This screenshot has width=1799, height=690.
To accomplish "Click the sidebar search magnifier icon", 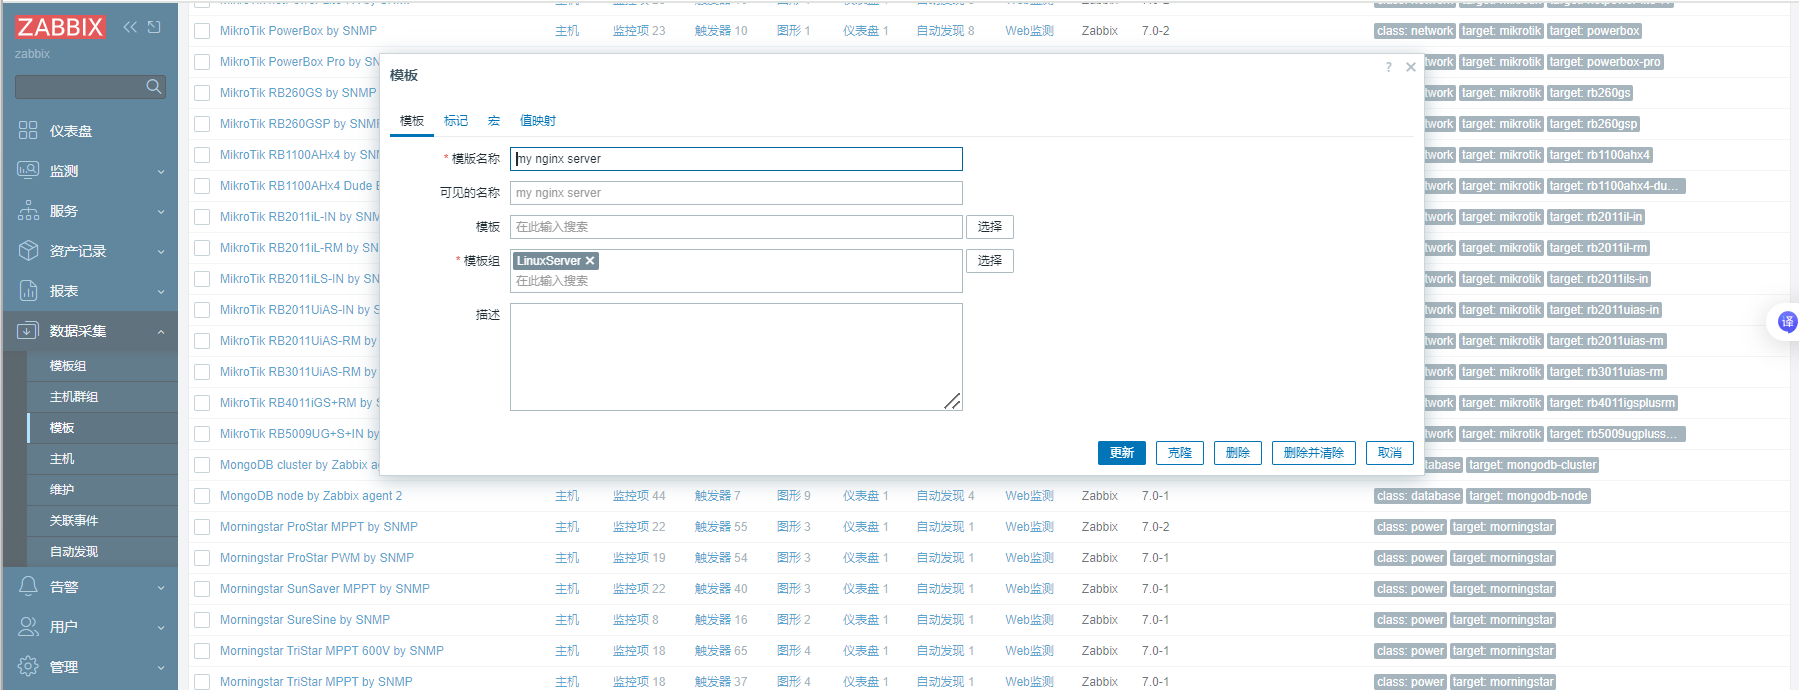I will click(x=153, y=87).
